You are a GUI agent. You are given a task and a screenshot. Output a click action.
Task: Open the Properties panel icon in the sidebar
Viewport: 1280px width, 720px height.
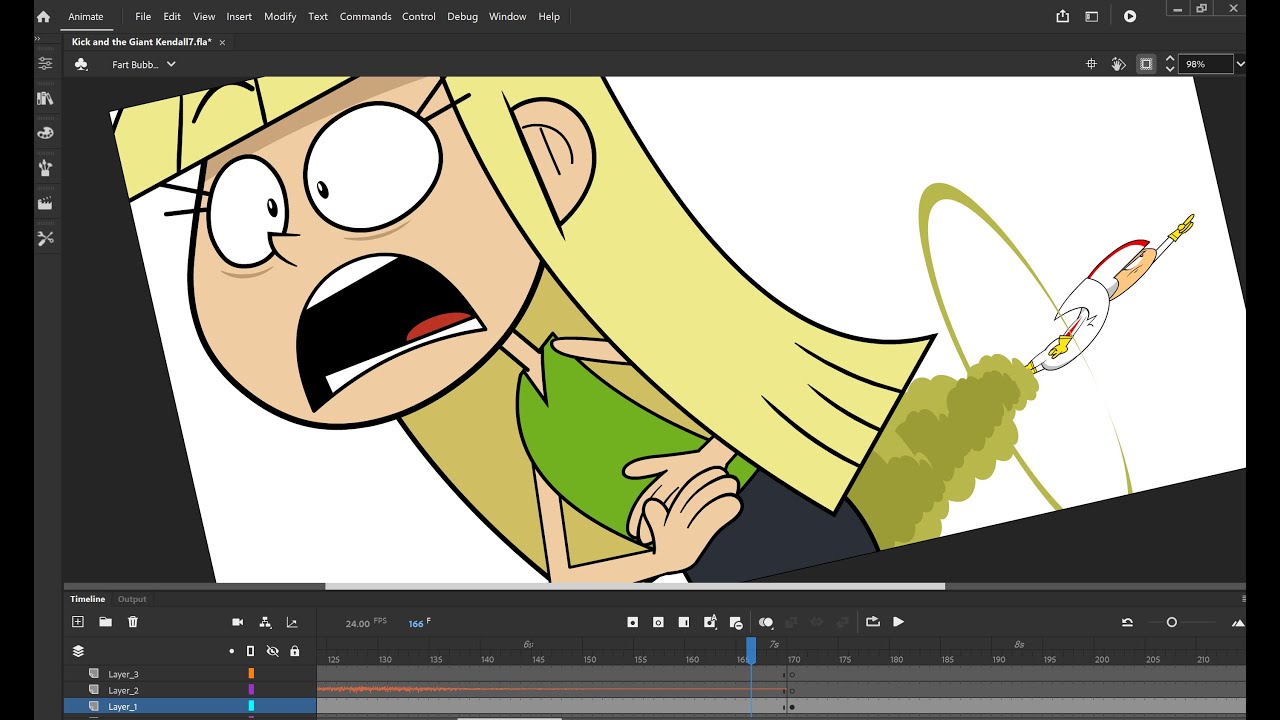[45, 63]
